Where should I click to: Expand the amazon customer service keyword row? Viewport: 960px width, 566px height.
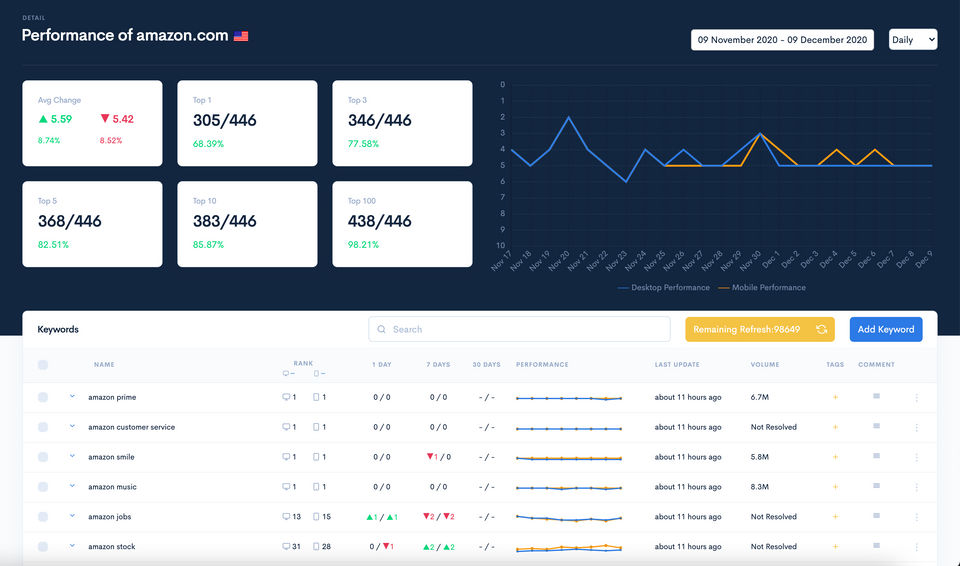(72, 426)
